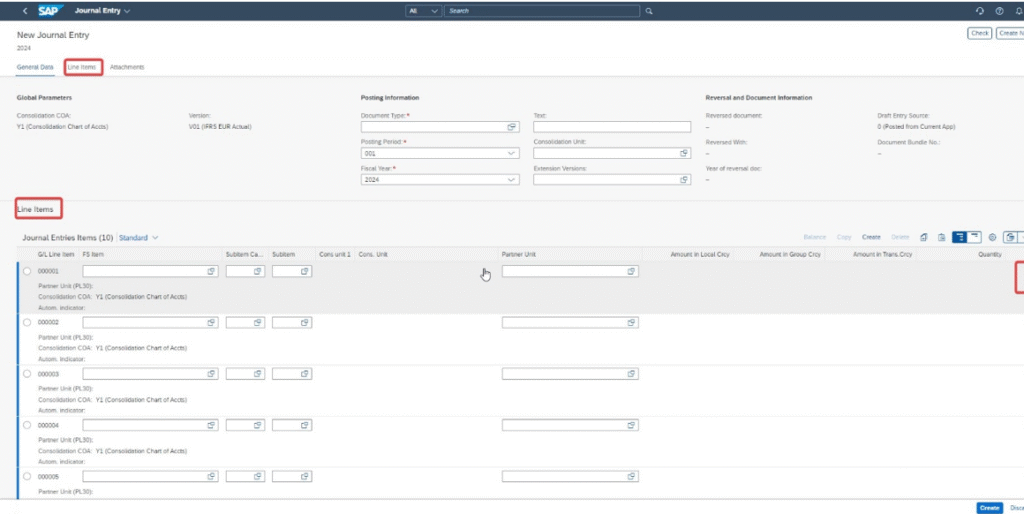The image size is (1024, 514).
Task: Open the help question mark icon
Action: coord(999,11)
